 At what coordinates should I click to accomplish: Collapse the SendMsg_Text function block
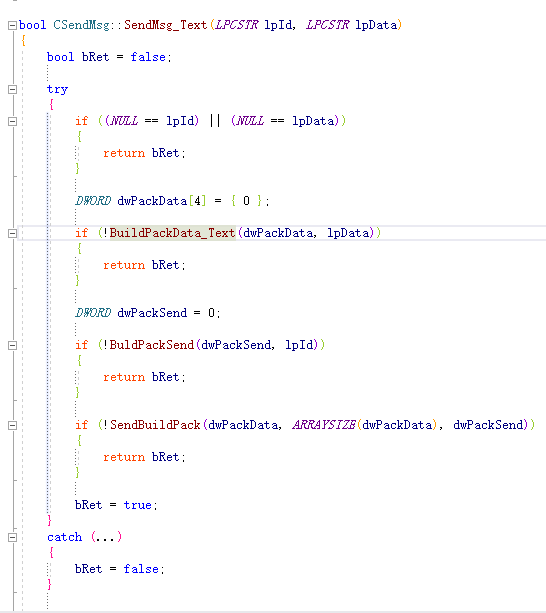click(x=13, y=25)
